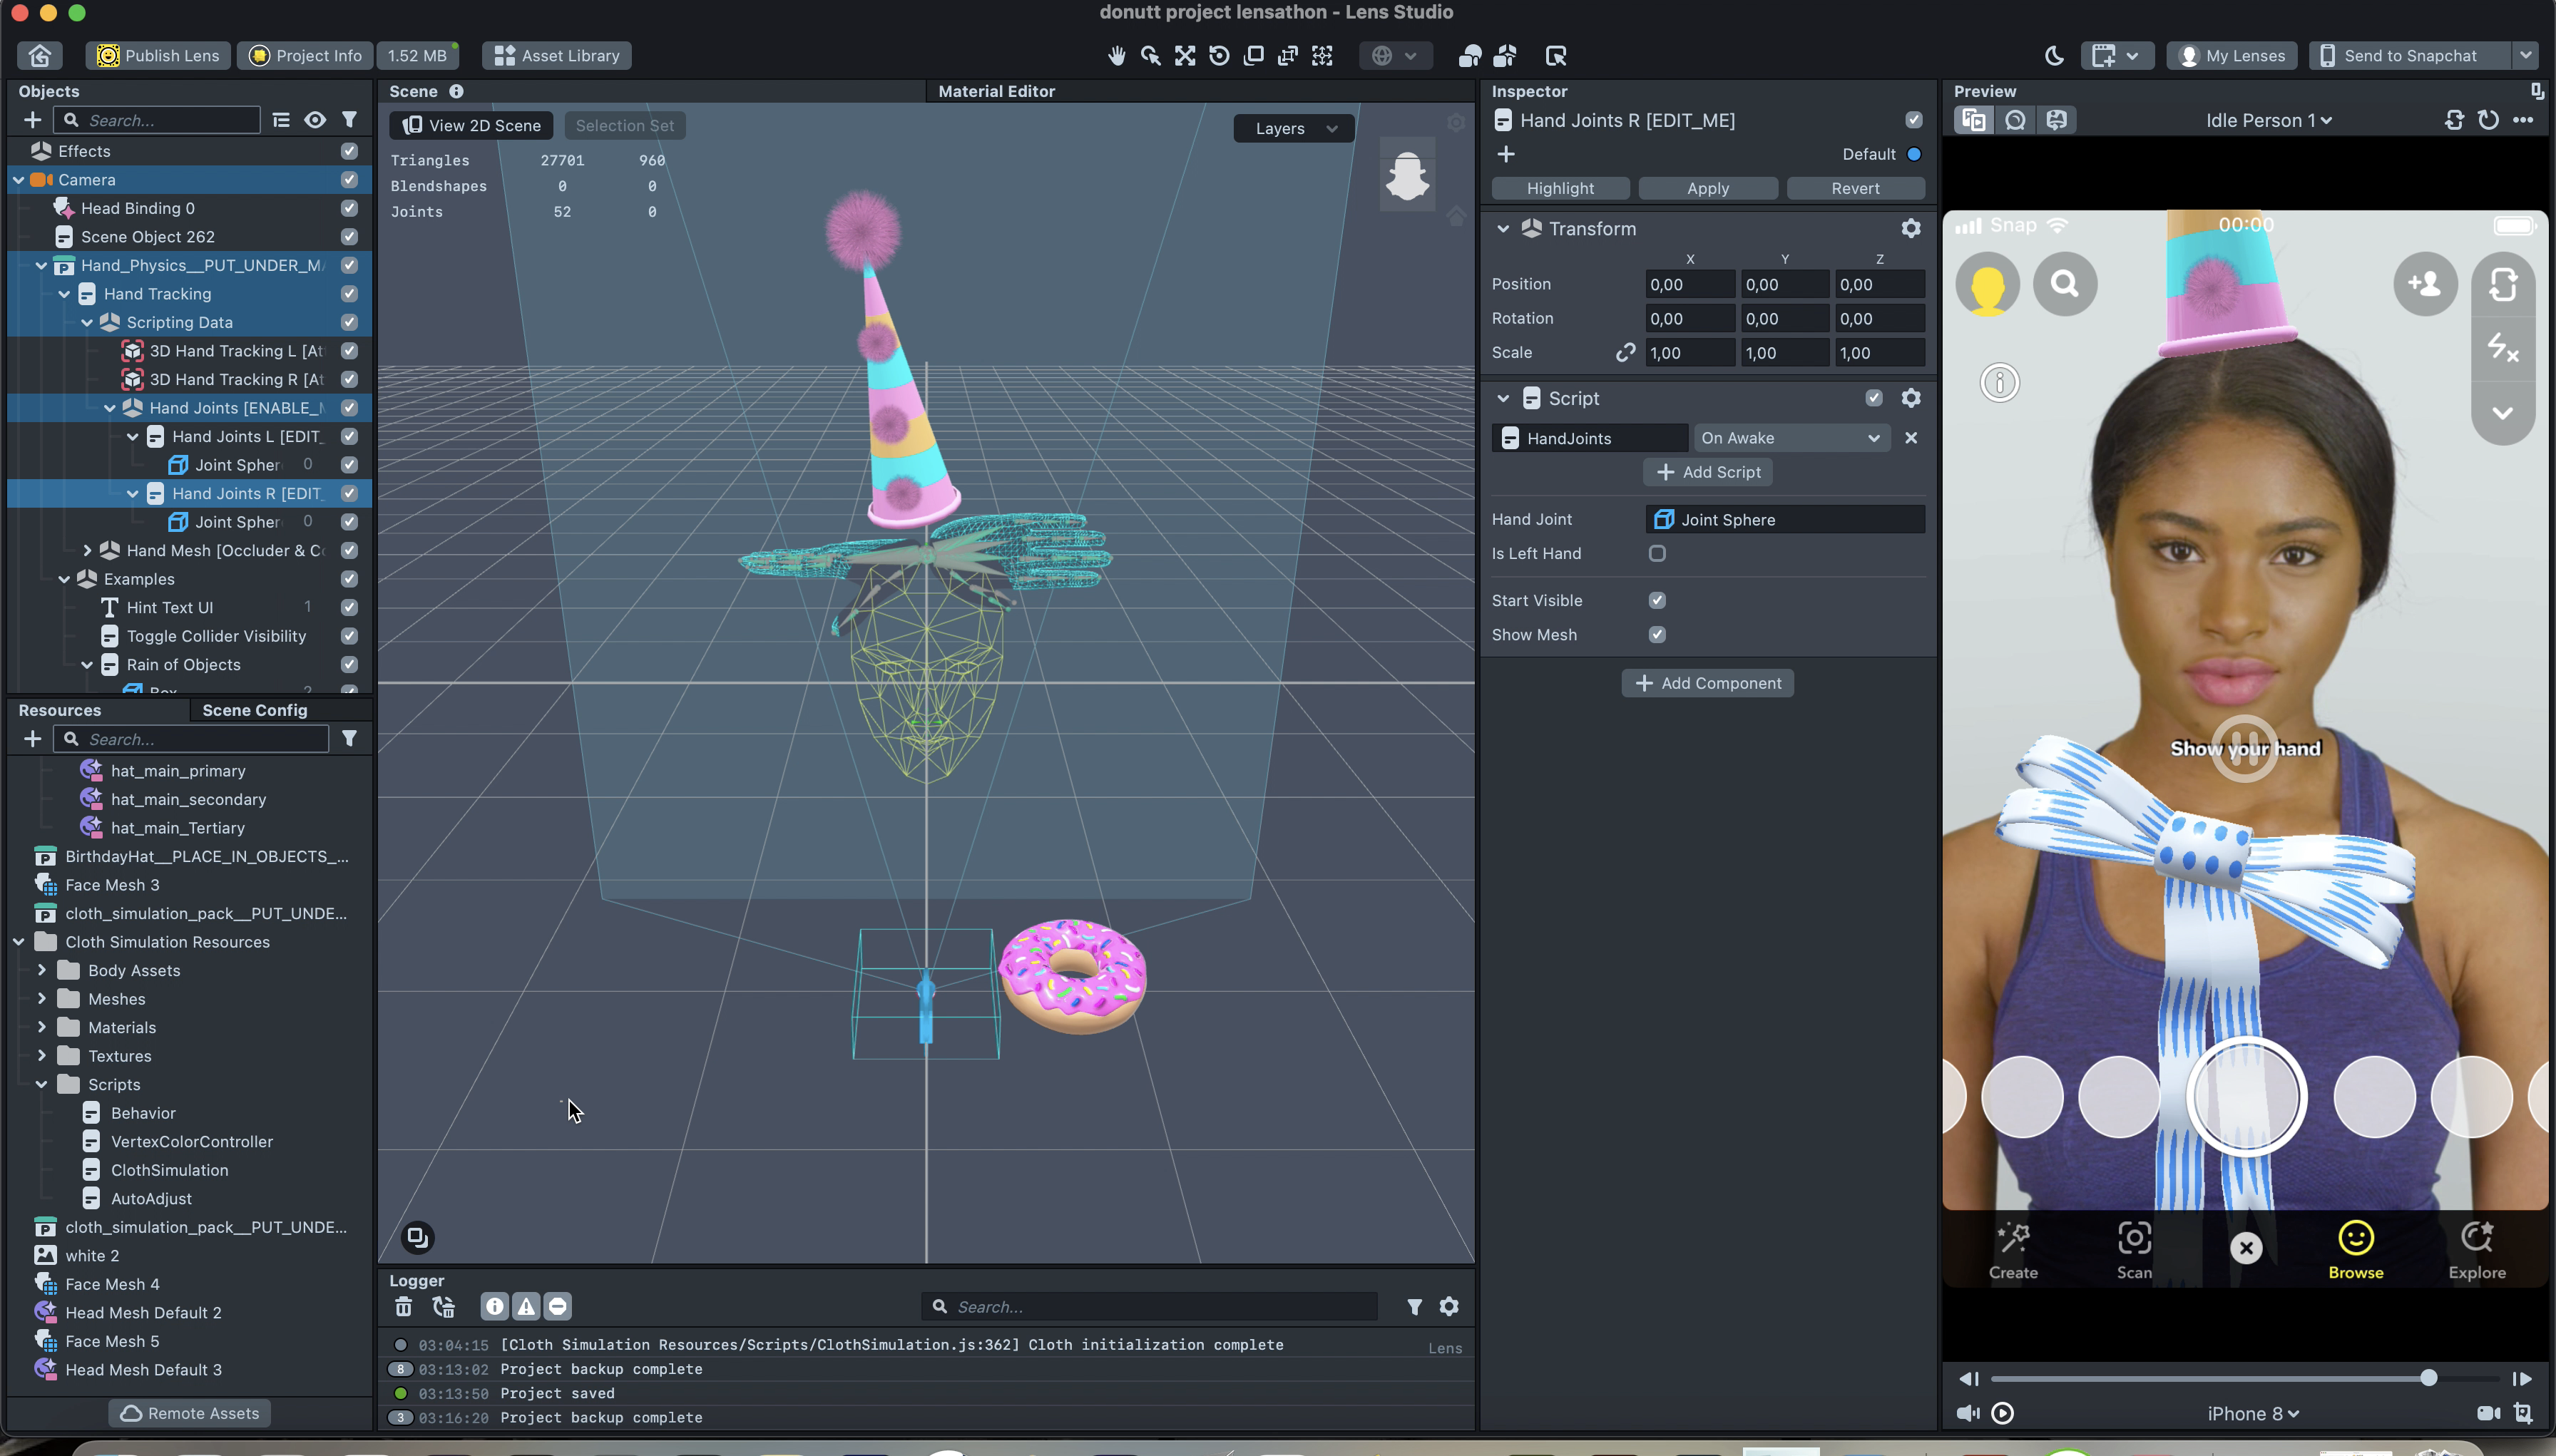Switch to the Material Editor tab
The width and height of the screenshot is (2556, 1456).
(996, 91)
